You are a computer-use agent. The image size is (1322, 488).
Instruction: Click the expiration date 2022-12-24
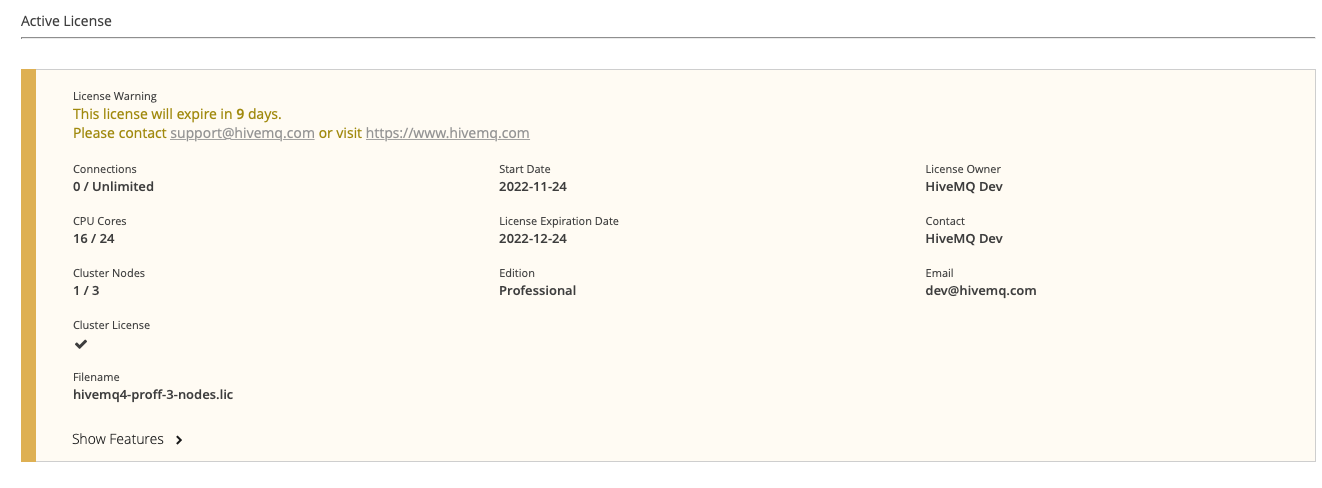[533, 239]
